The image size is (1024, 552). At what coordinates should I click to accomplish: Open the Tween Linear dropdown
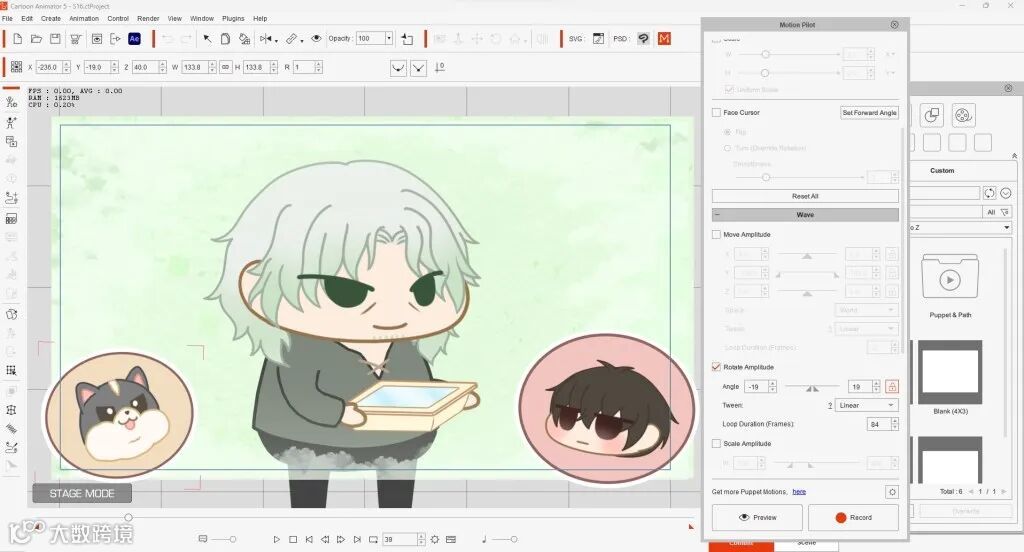click(x=867, y=406)
